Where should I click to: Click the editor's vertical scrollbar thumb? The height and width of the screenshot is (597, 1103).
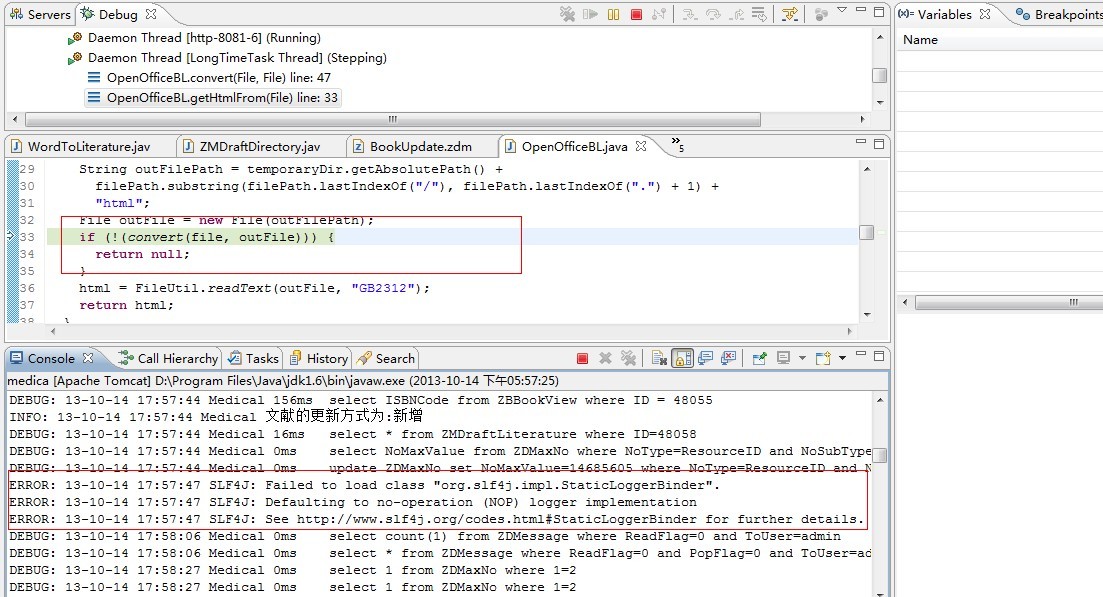(x=866, y=232)
